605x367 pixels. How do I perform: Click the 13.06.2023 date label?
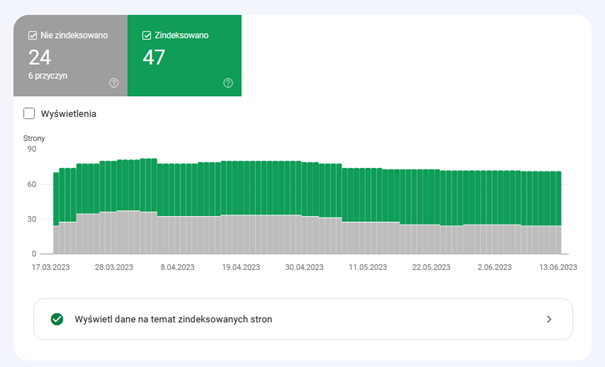point(558,267)
